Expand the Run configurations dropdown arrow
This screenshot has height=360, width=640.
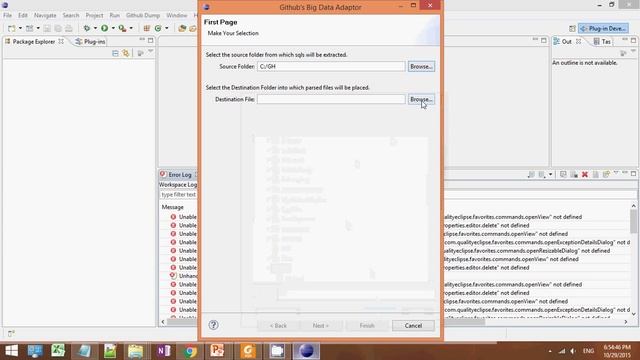point(113,28)
